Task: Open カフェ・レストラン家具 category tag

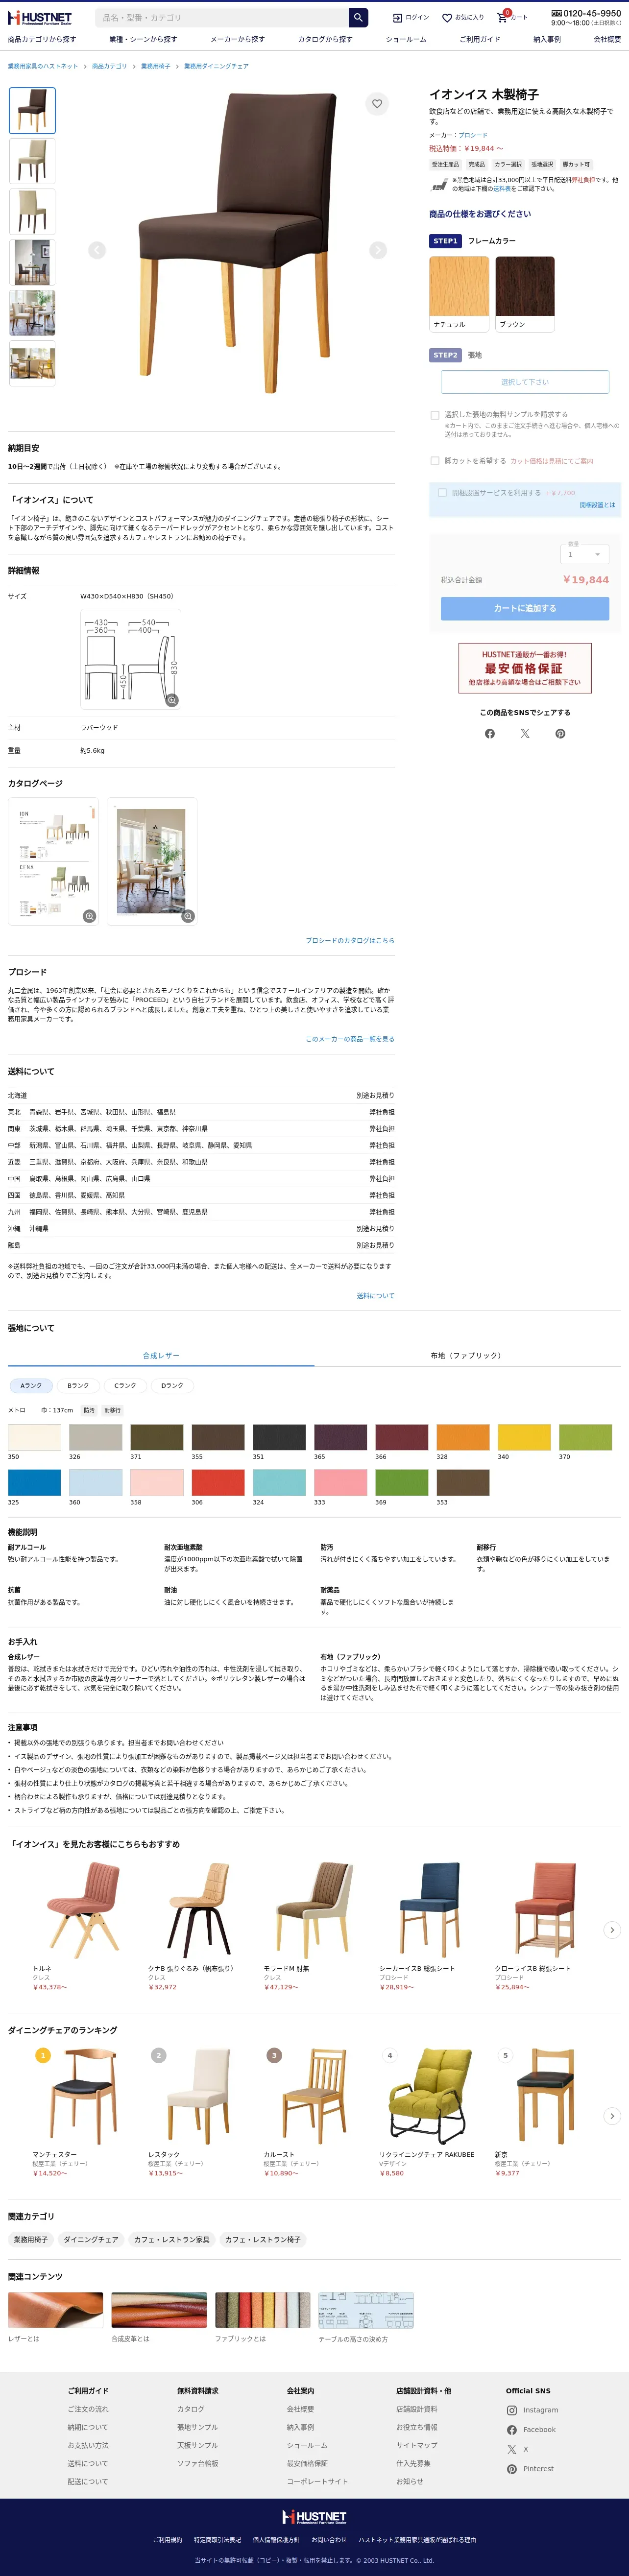Action: tap(172, 2240)
